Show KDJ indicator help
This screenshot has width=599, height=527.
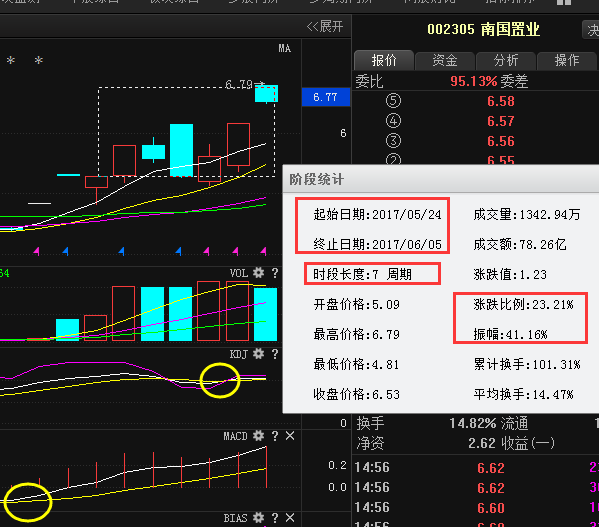pyautogui.click(x=275, y=354)
